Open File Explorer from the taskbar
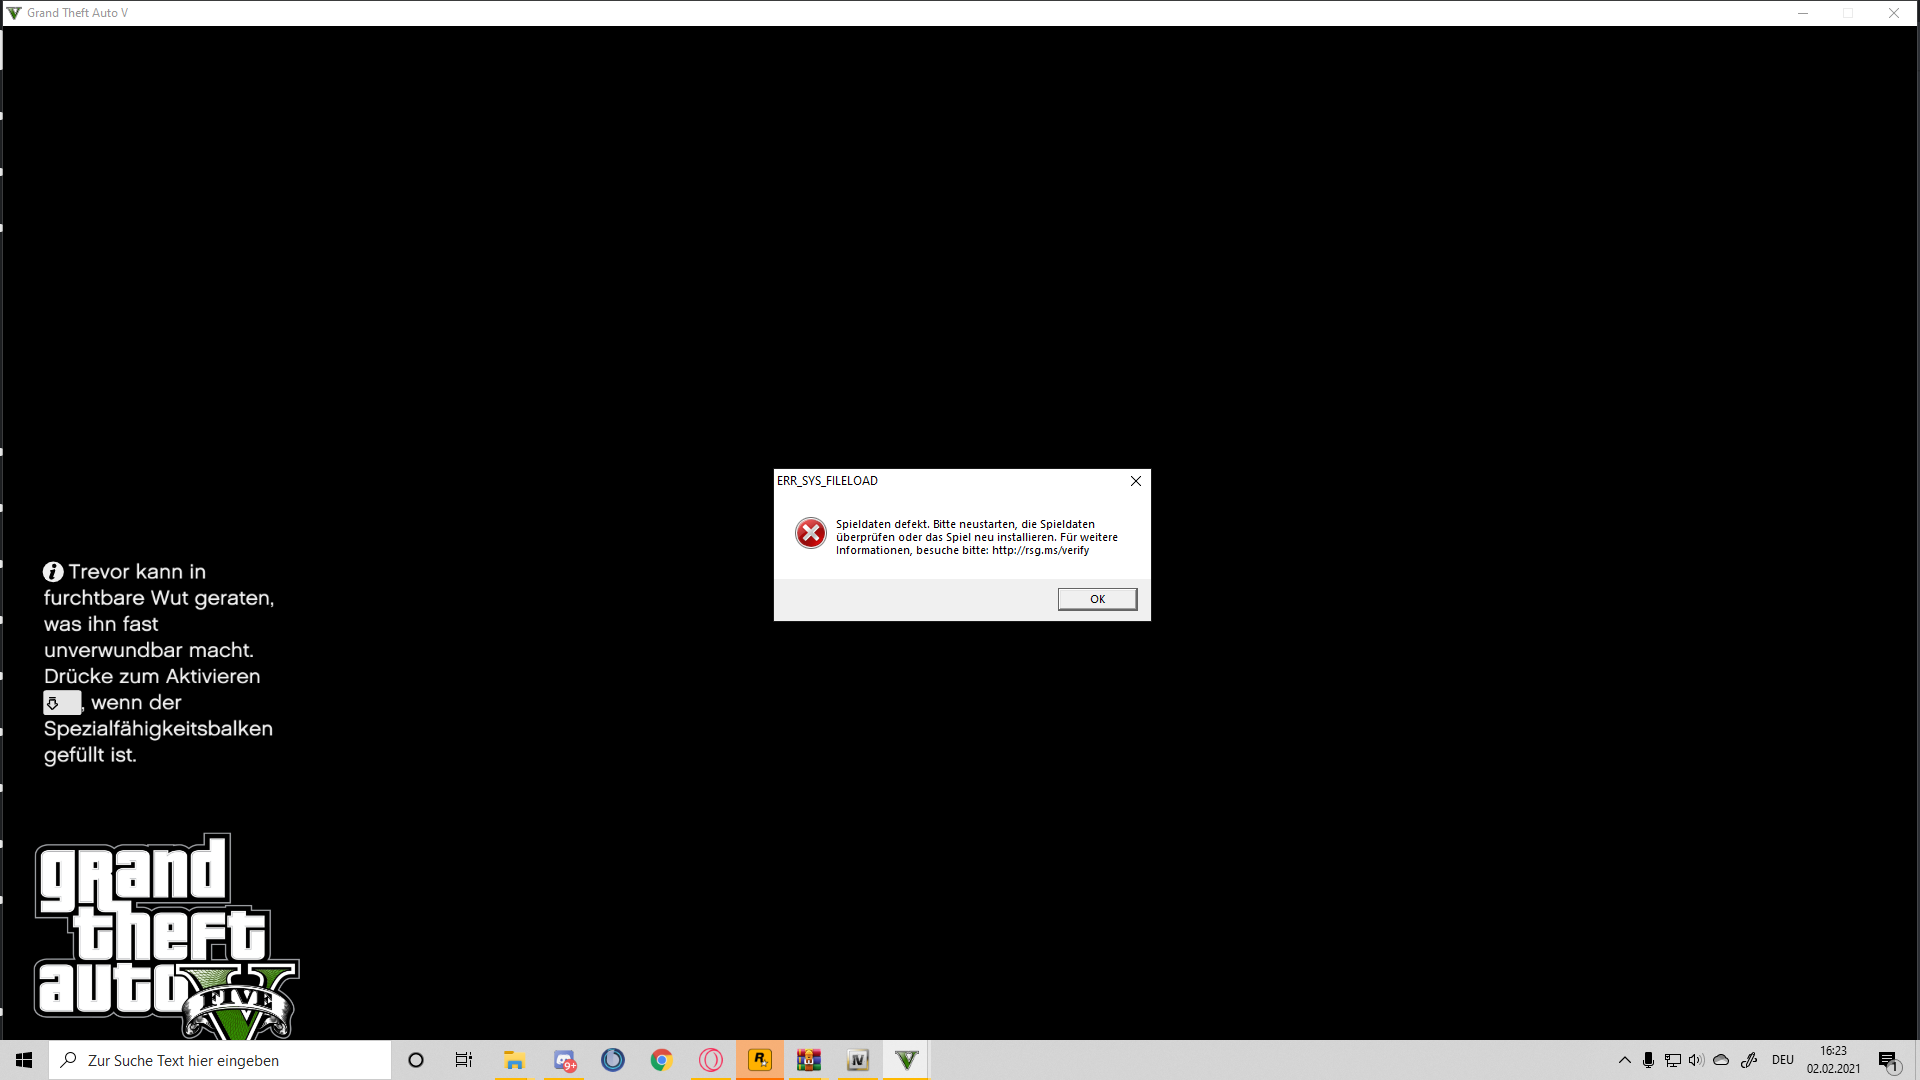Image resolution: width=1920 pixels, height=1080 pixels. (x=514, y=1060)
